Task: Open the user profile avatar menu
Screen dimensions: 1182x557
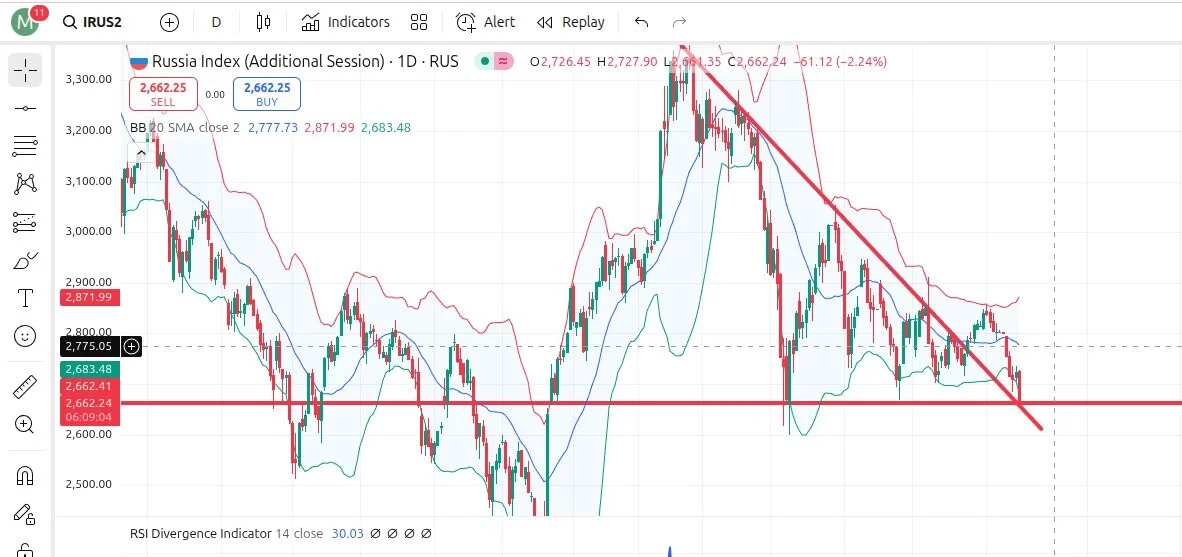Action: [26, 22]
